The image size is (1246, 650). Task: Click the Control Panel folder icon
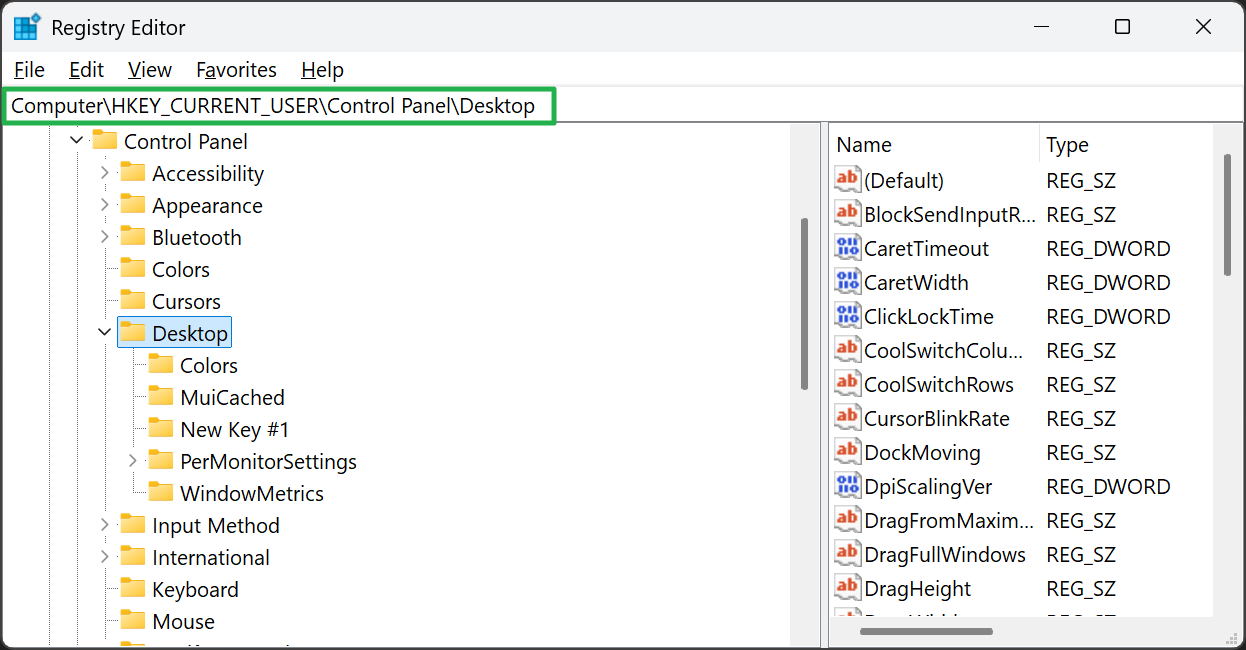(x=105, y=141)
